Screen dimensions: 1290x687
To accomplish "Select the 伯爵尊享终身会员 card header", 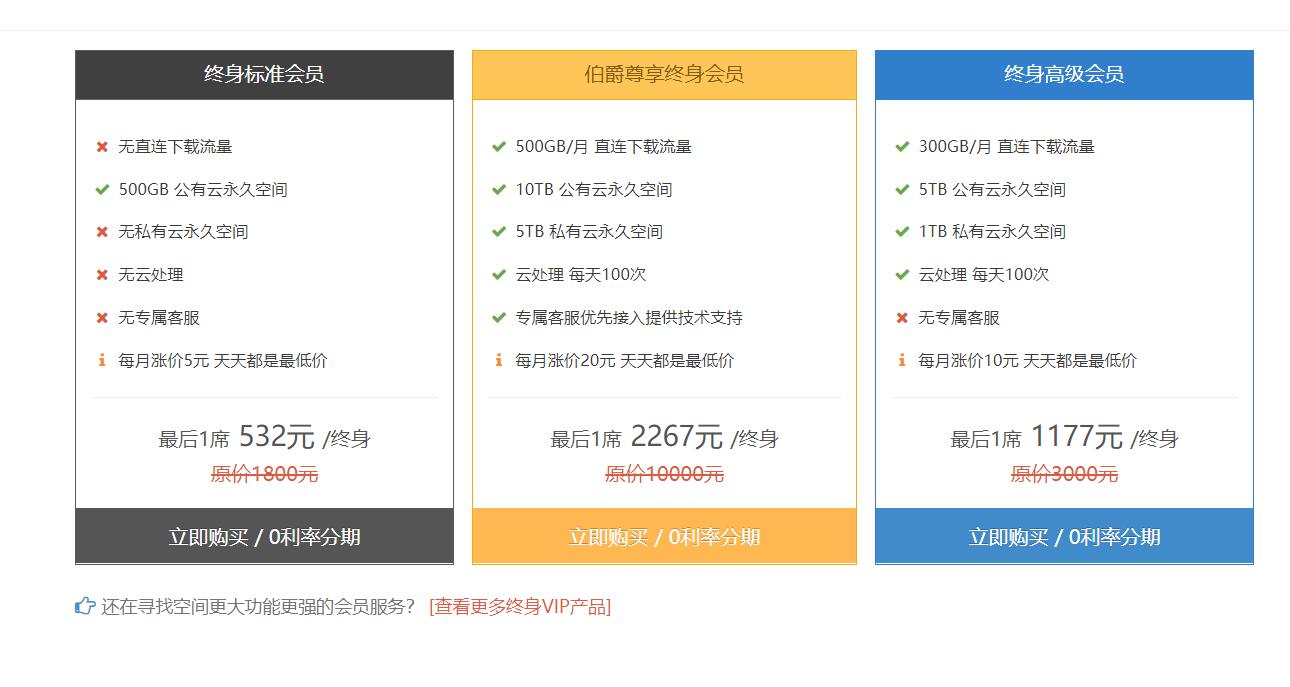I will click(x=663, y=73).
